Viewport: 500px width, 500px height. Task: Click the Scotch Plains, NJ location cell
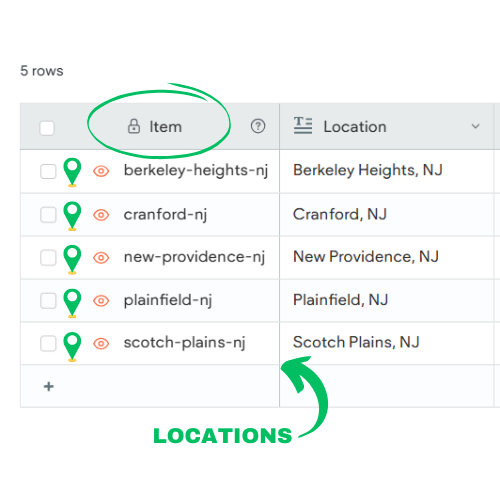[x=386, y=343]
